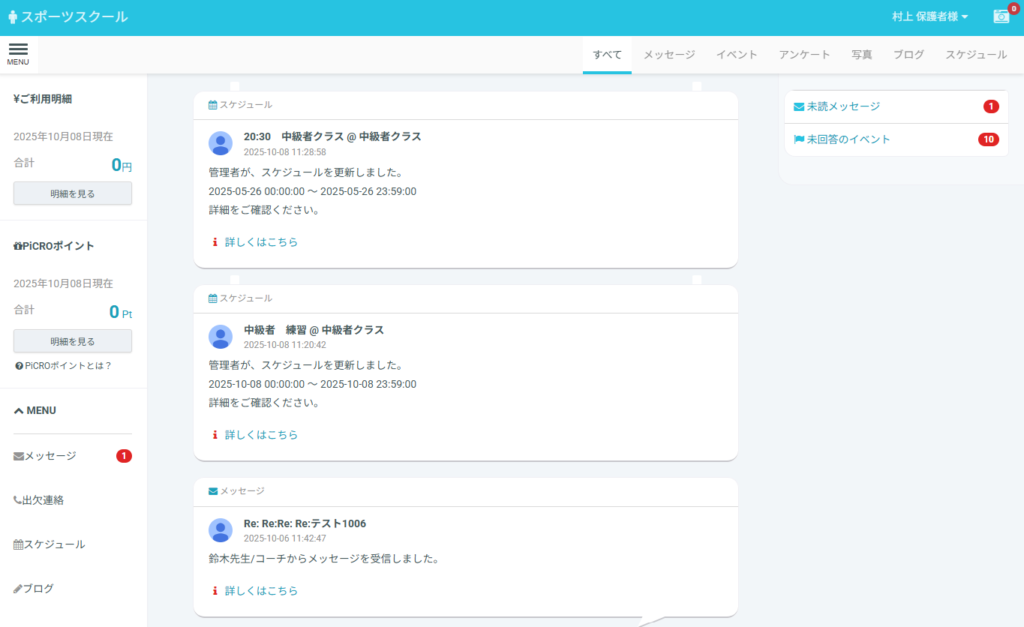
Task: Switch to the メッセージ tab
Action: click(669, 55)
